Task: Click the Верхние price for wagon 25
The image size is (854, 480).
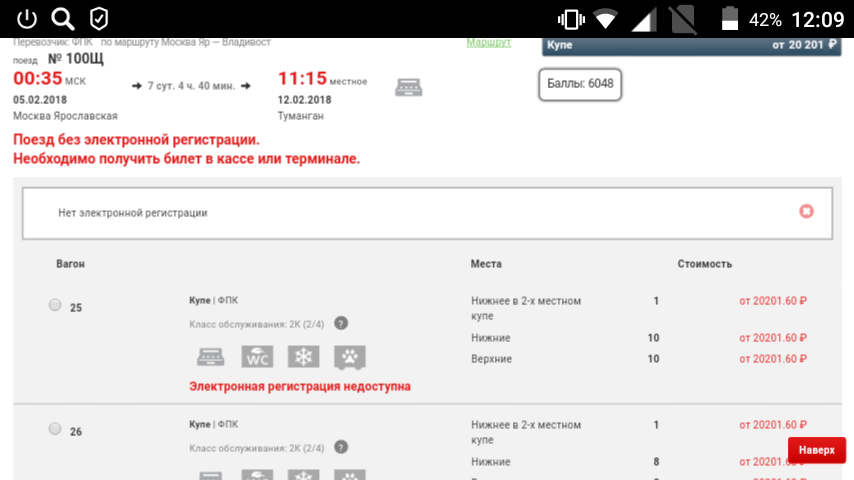Action: pos(772,359)
